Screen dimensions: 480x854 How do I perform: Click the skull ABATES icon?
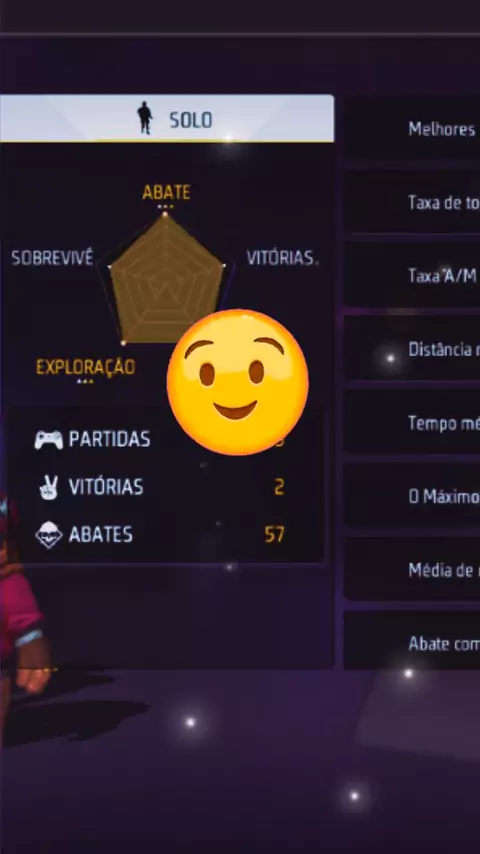48,535
